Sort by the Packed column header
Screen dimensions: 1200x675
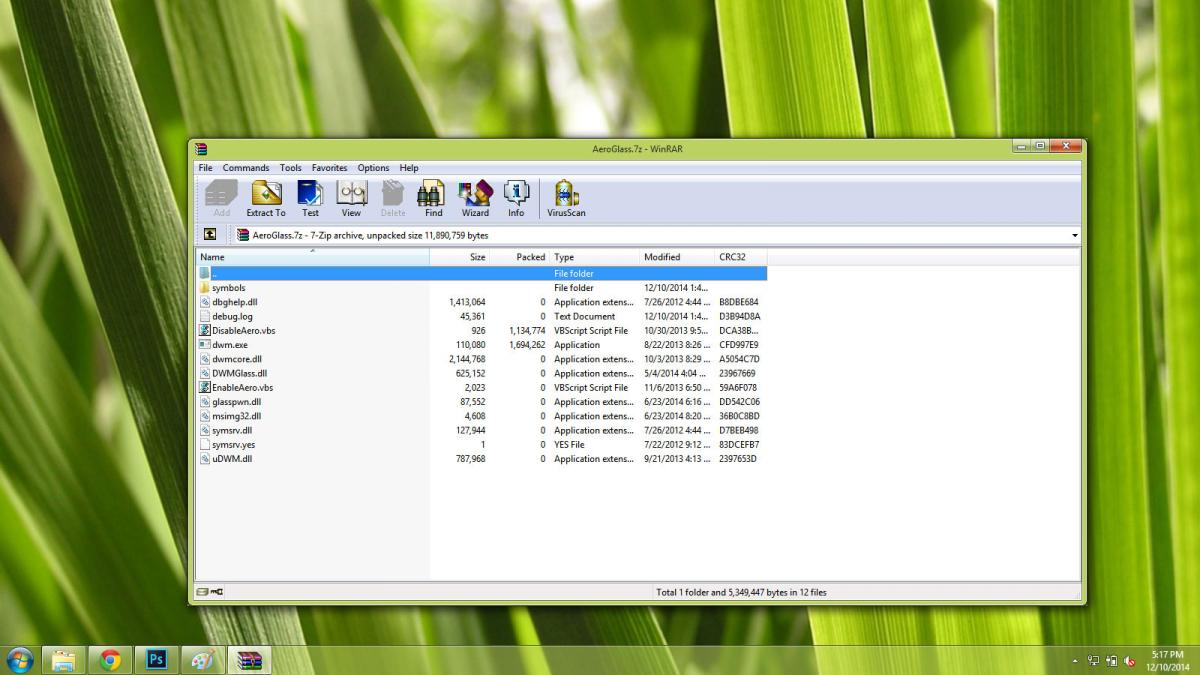pos(519,257)
